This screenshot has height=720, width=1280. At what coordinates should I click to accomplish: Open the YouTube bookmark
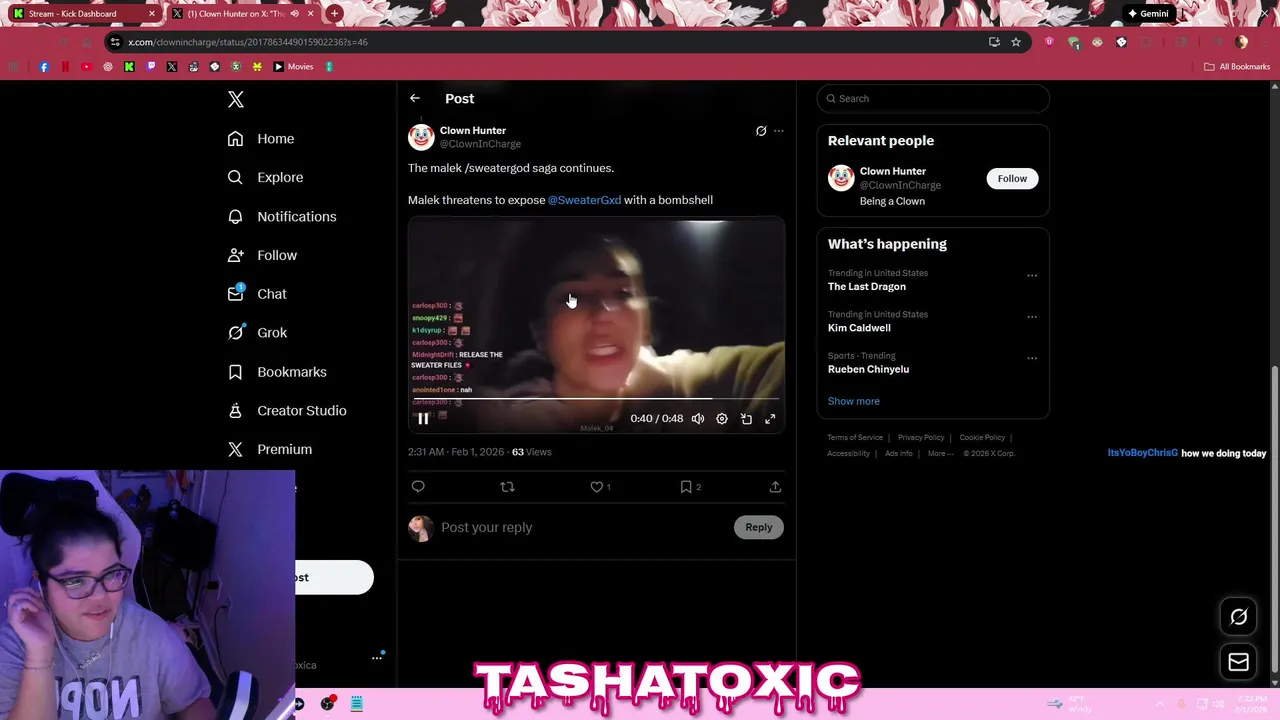(x=86, y=67)
